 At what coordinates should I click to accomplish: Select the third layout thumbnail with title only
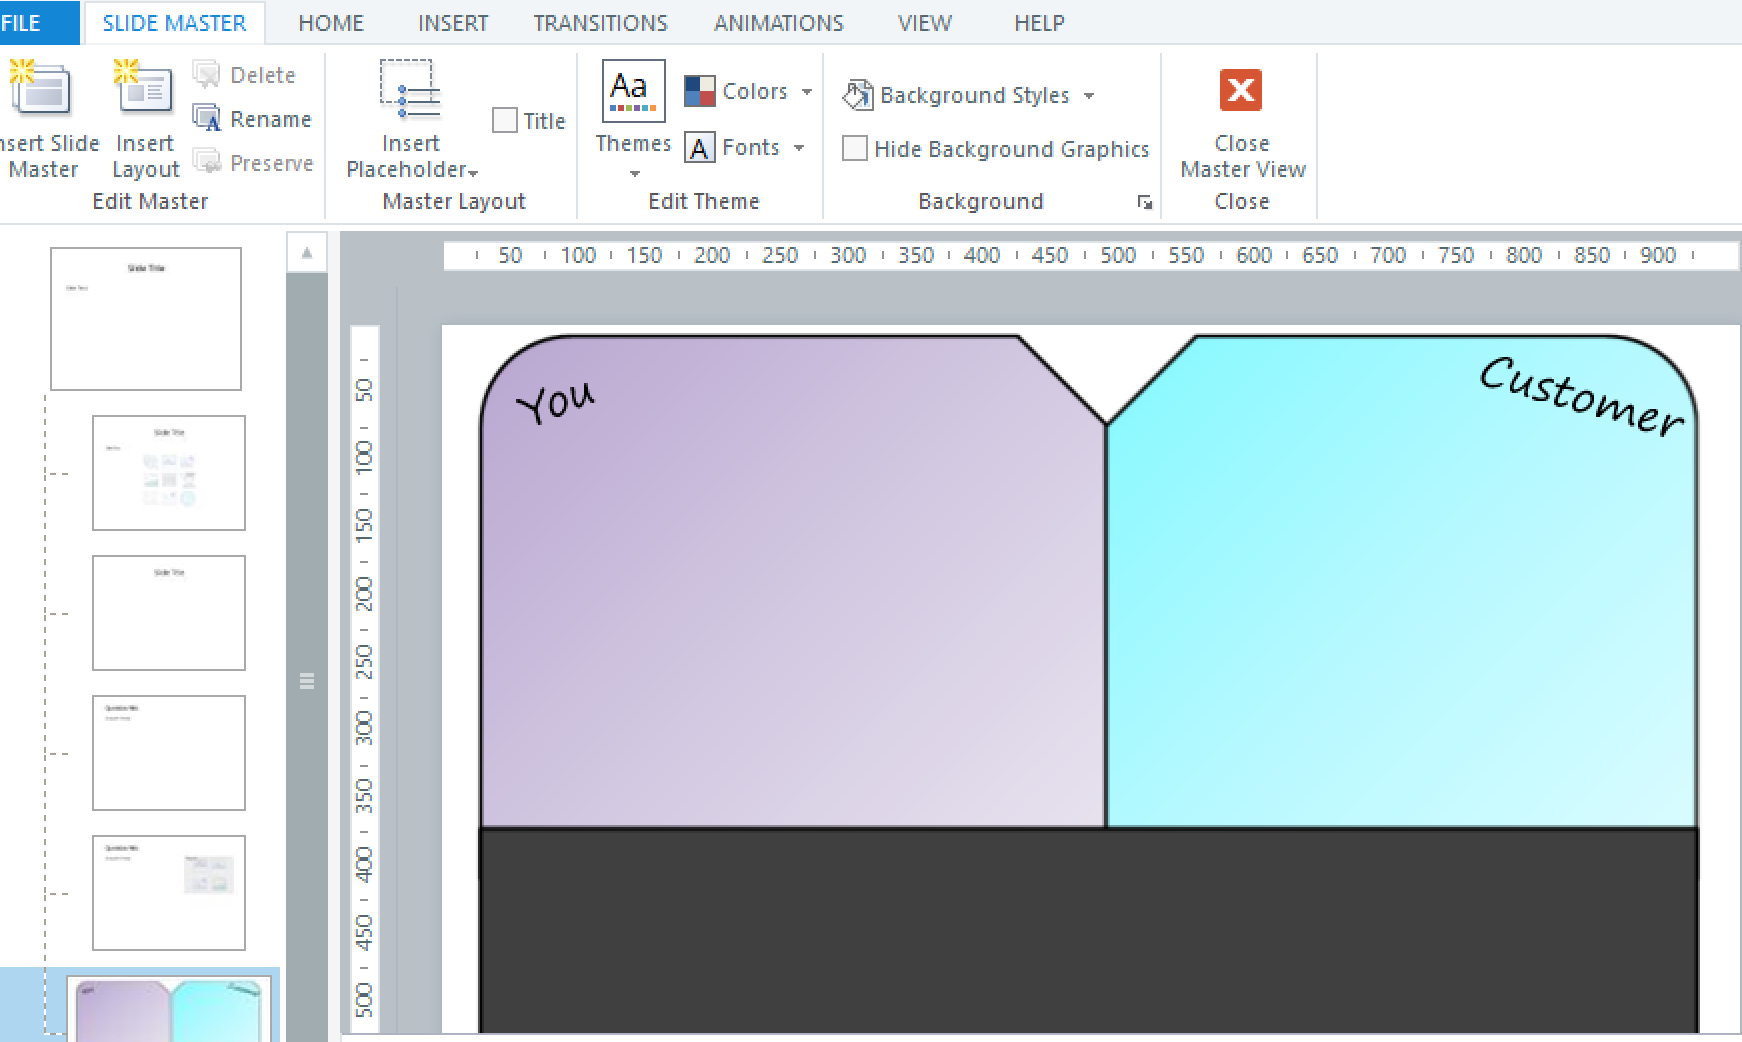[169, 613]
